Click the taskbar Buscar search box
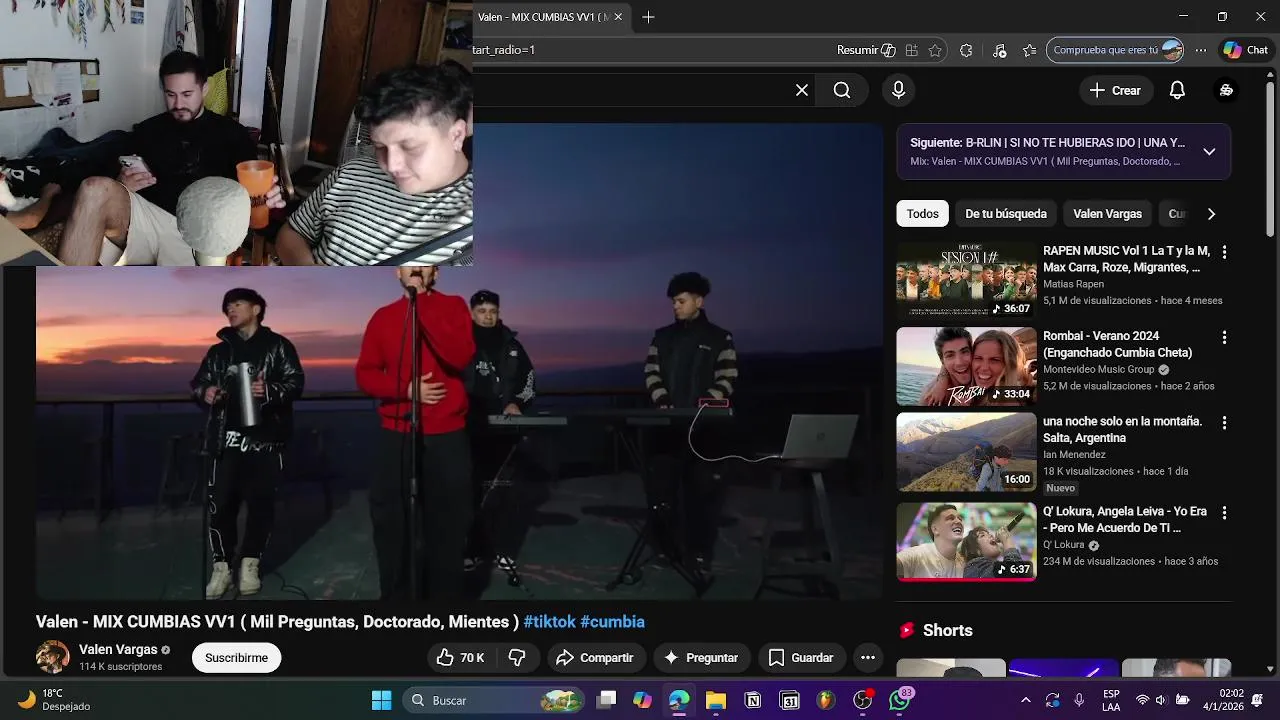This screenshot has height=720, width=1280. coord(494,700)
